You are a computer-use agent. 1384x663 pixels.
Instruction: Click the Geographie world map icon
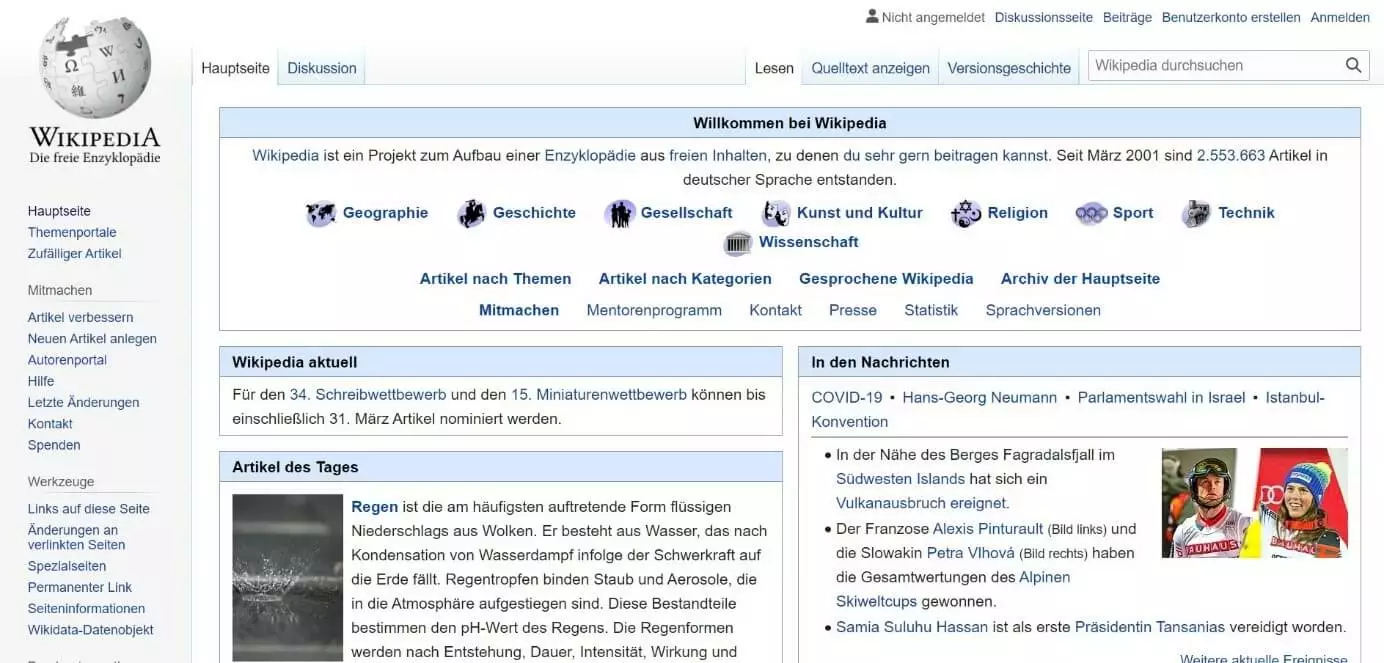coord(320,213)
